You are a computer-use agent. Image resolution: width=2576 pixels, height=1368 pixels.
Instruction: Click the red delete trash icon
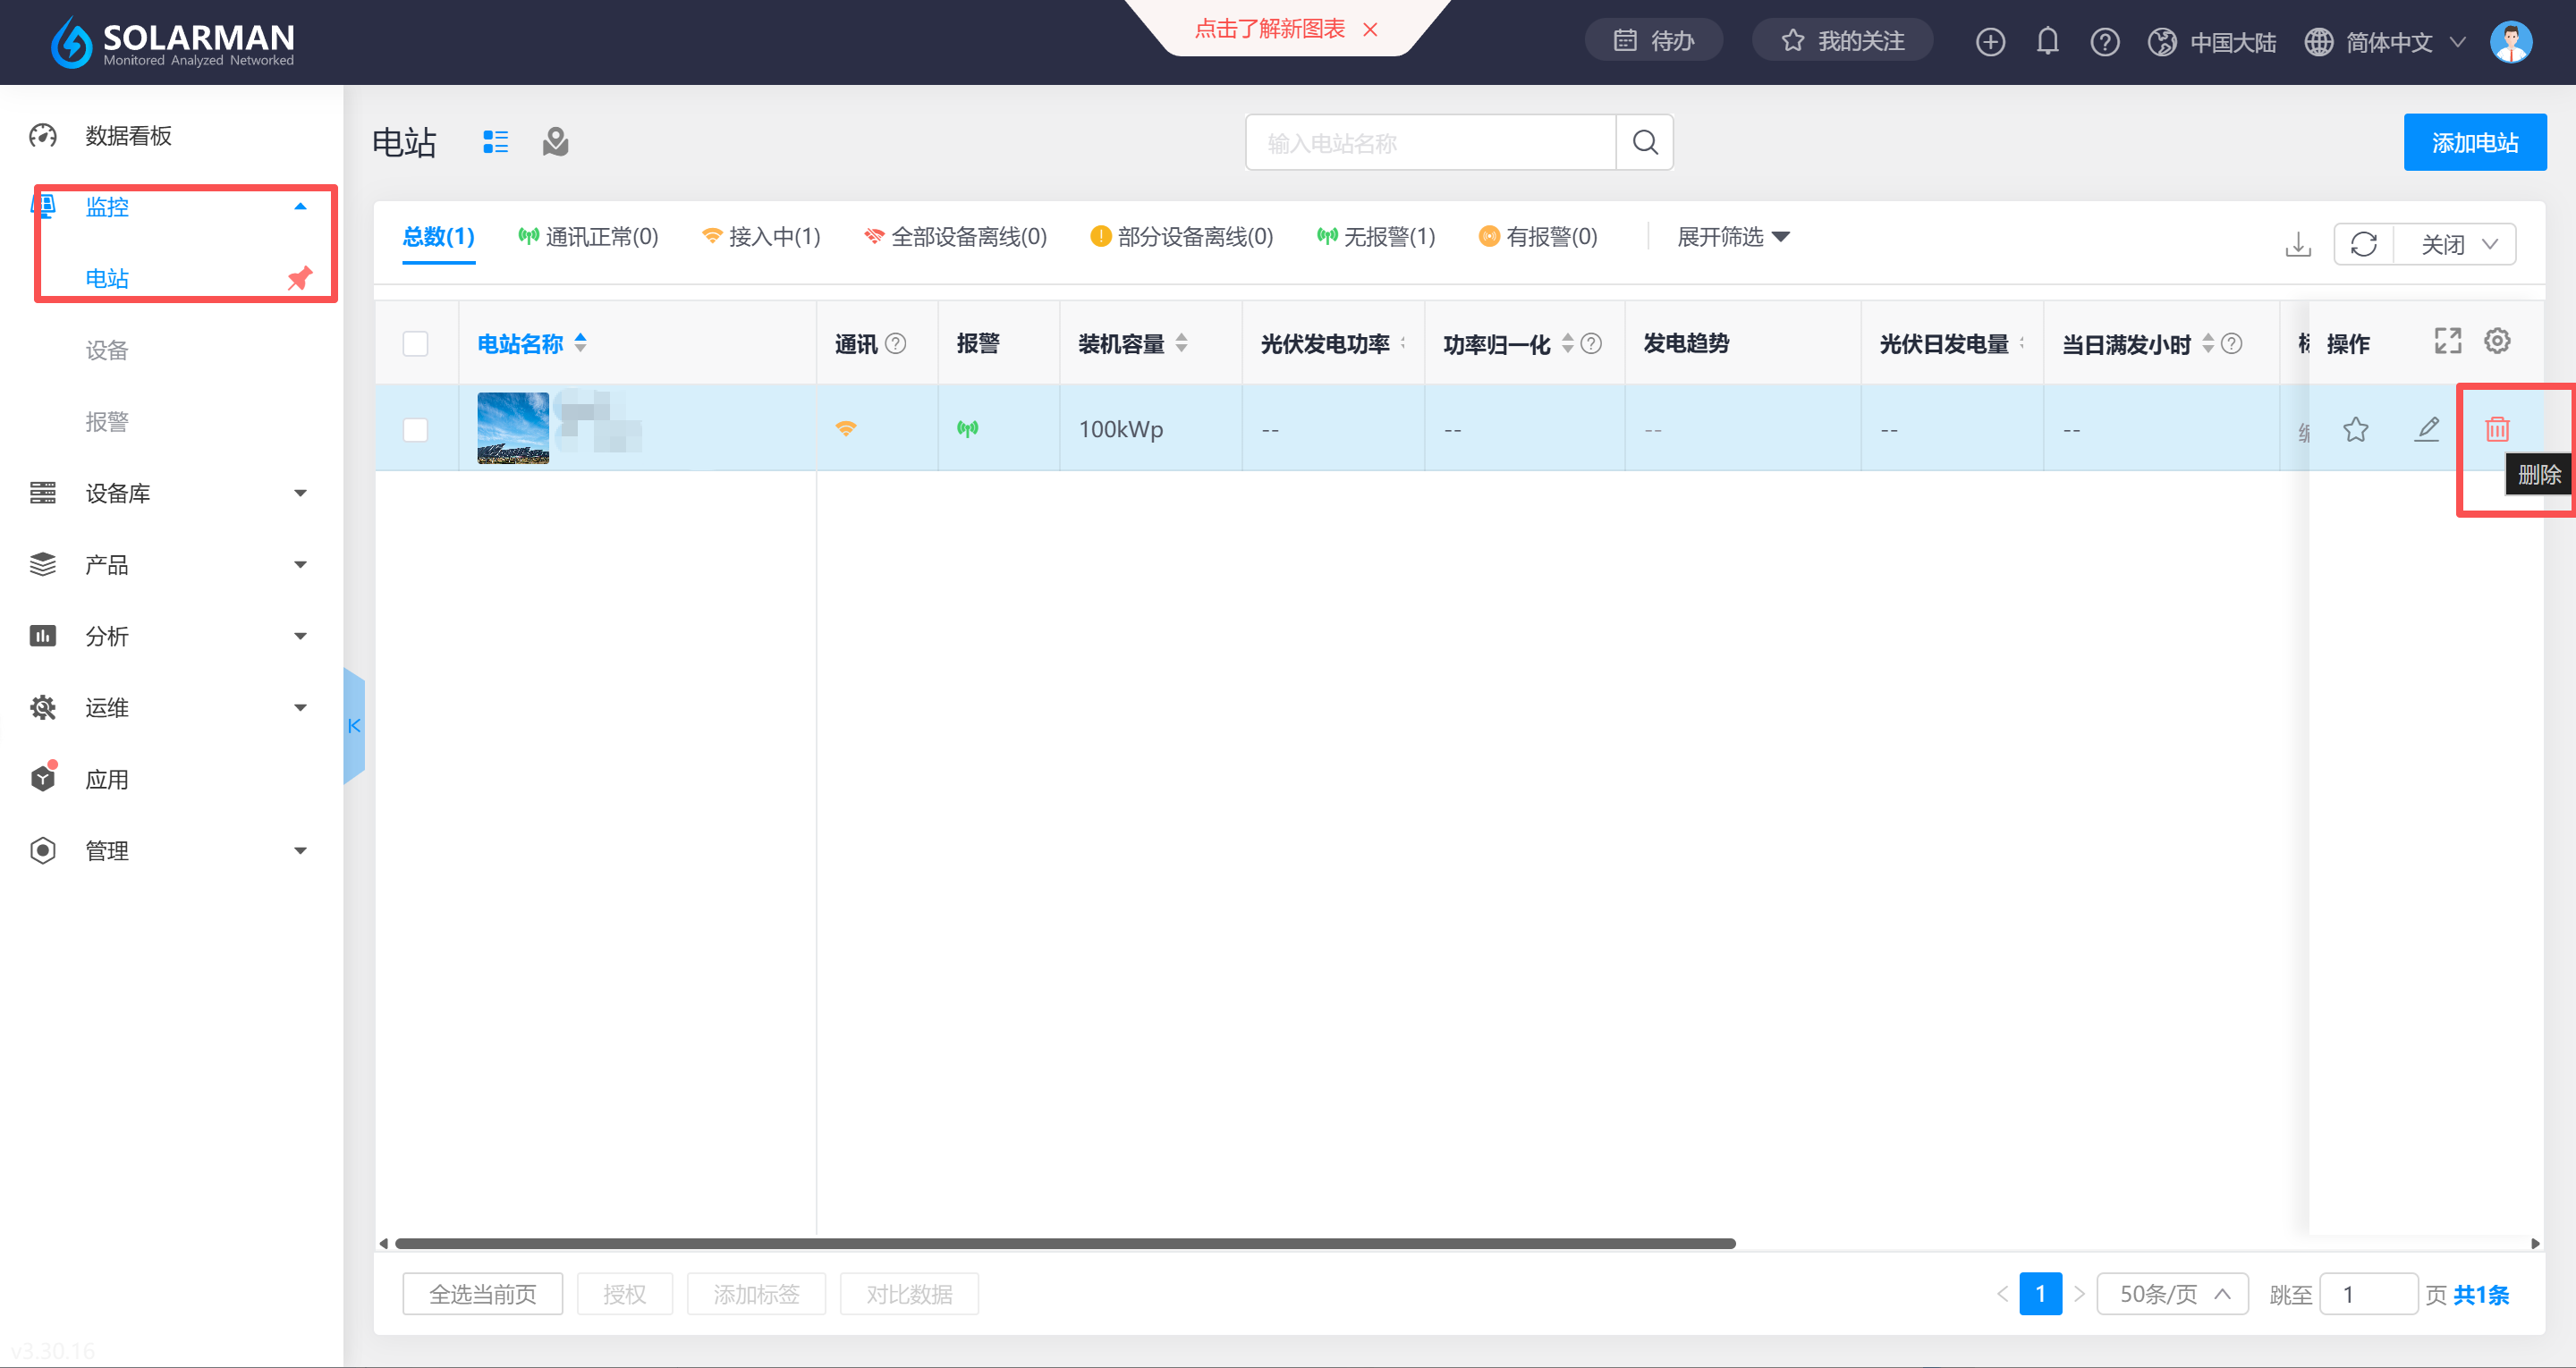coord(2496,429)
